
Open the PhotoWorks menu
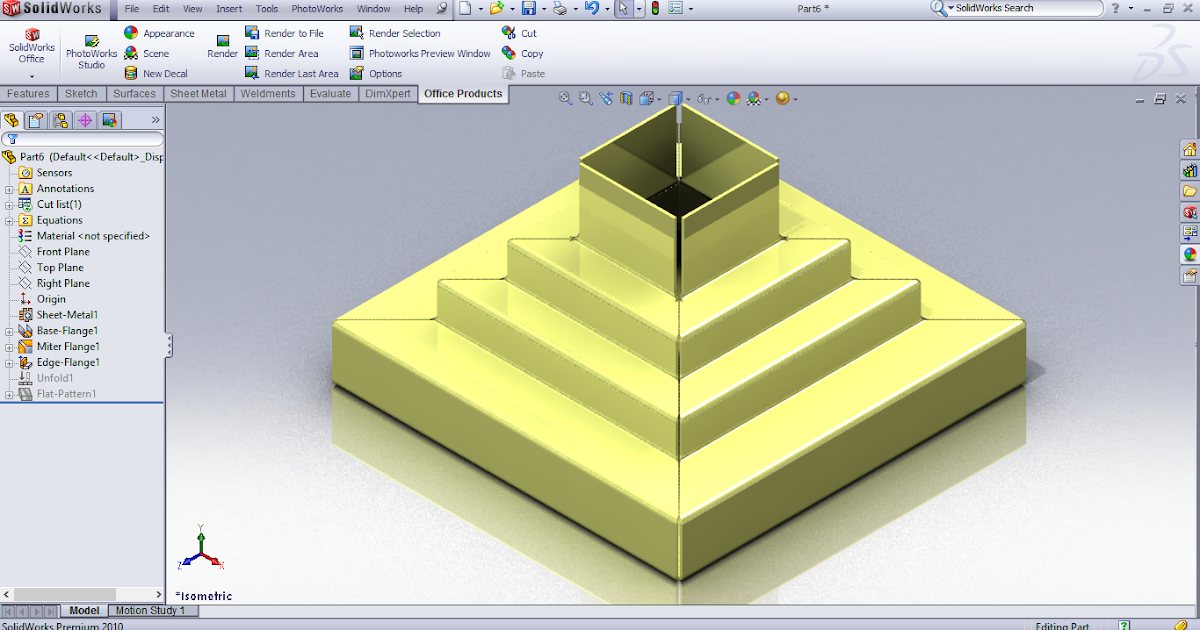click(316, 8)
